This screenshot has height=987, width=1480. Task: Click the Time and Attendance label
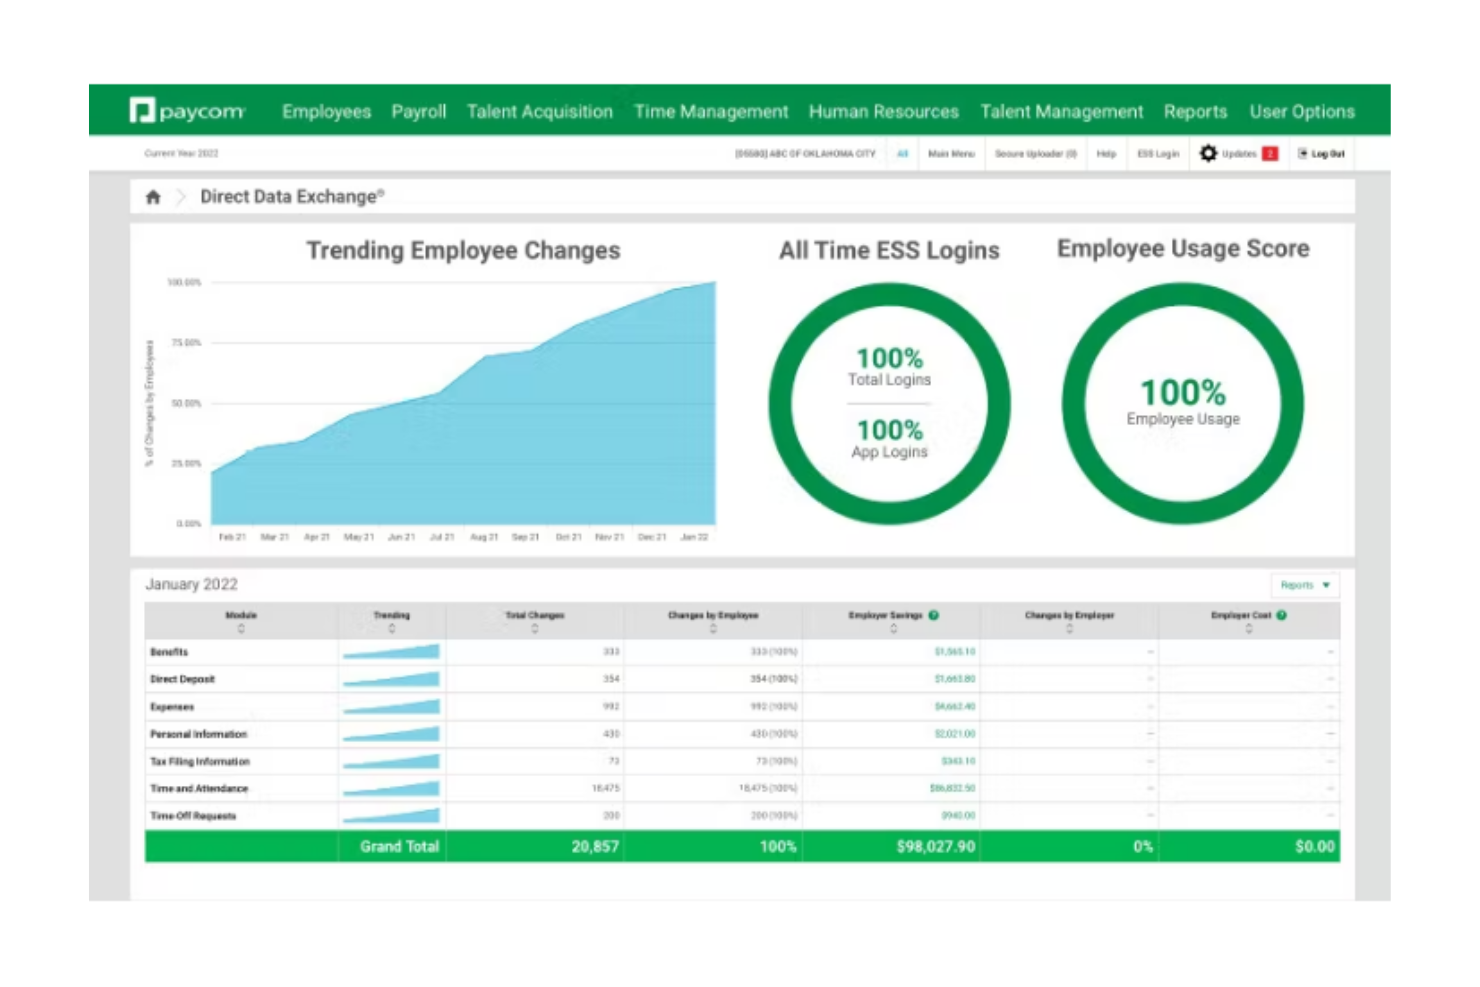(199, 789)
